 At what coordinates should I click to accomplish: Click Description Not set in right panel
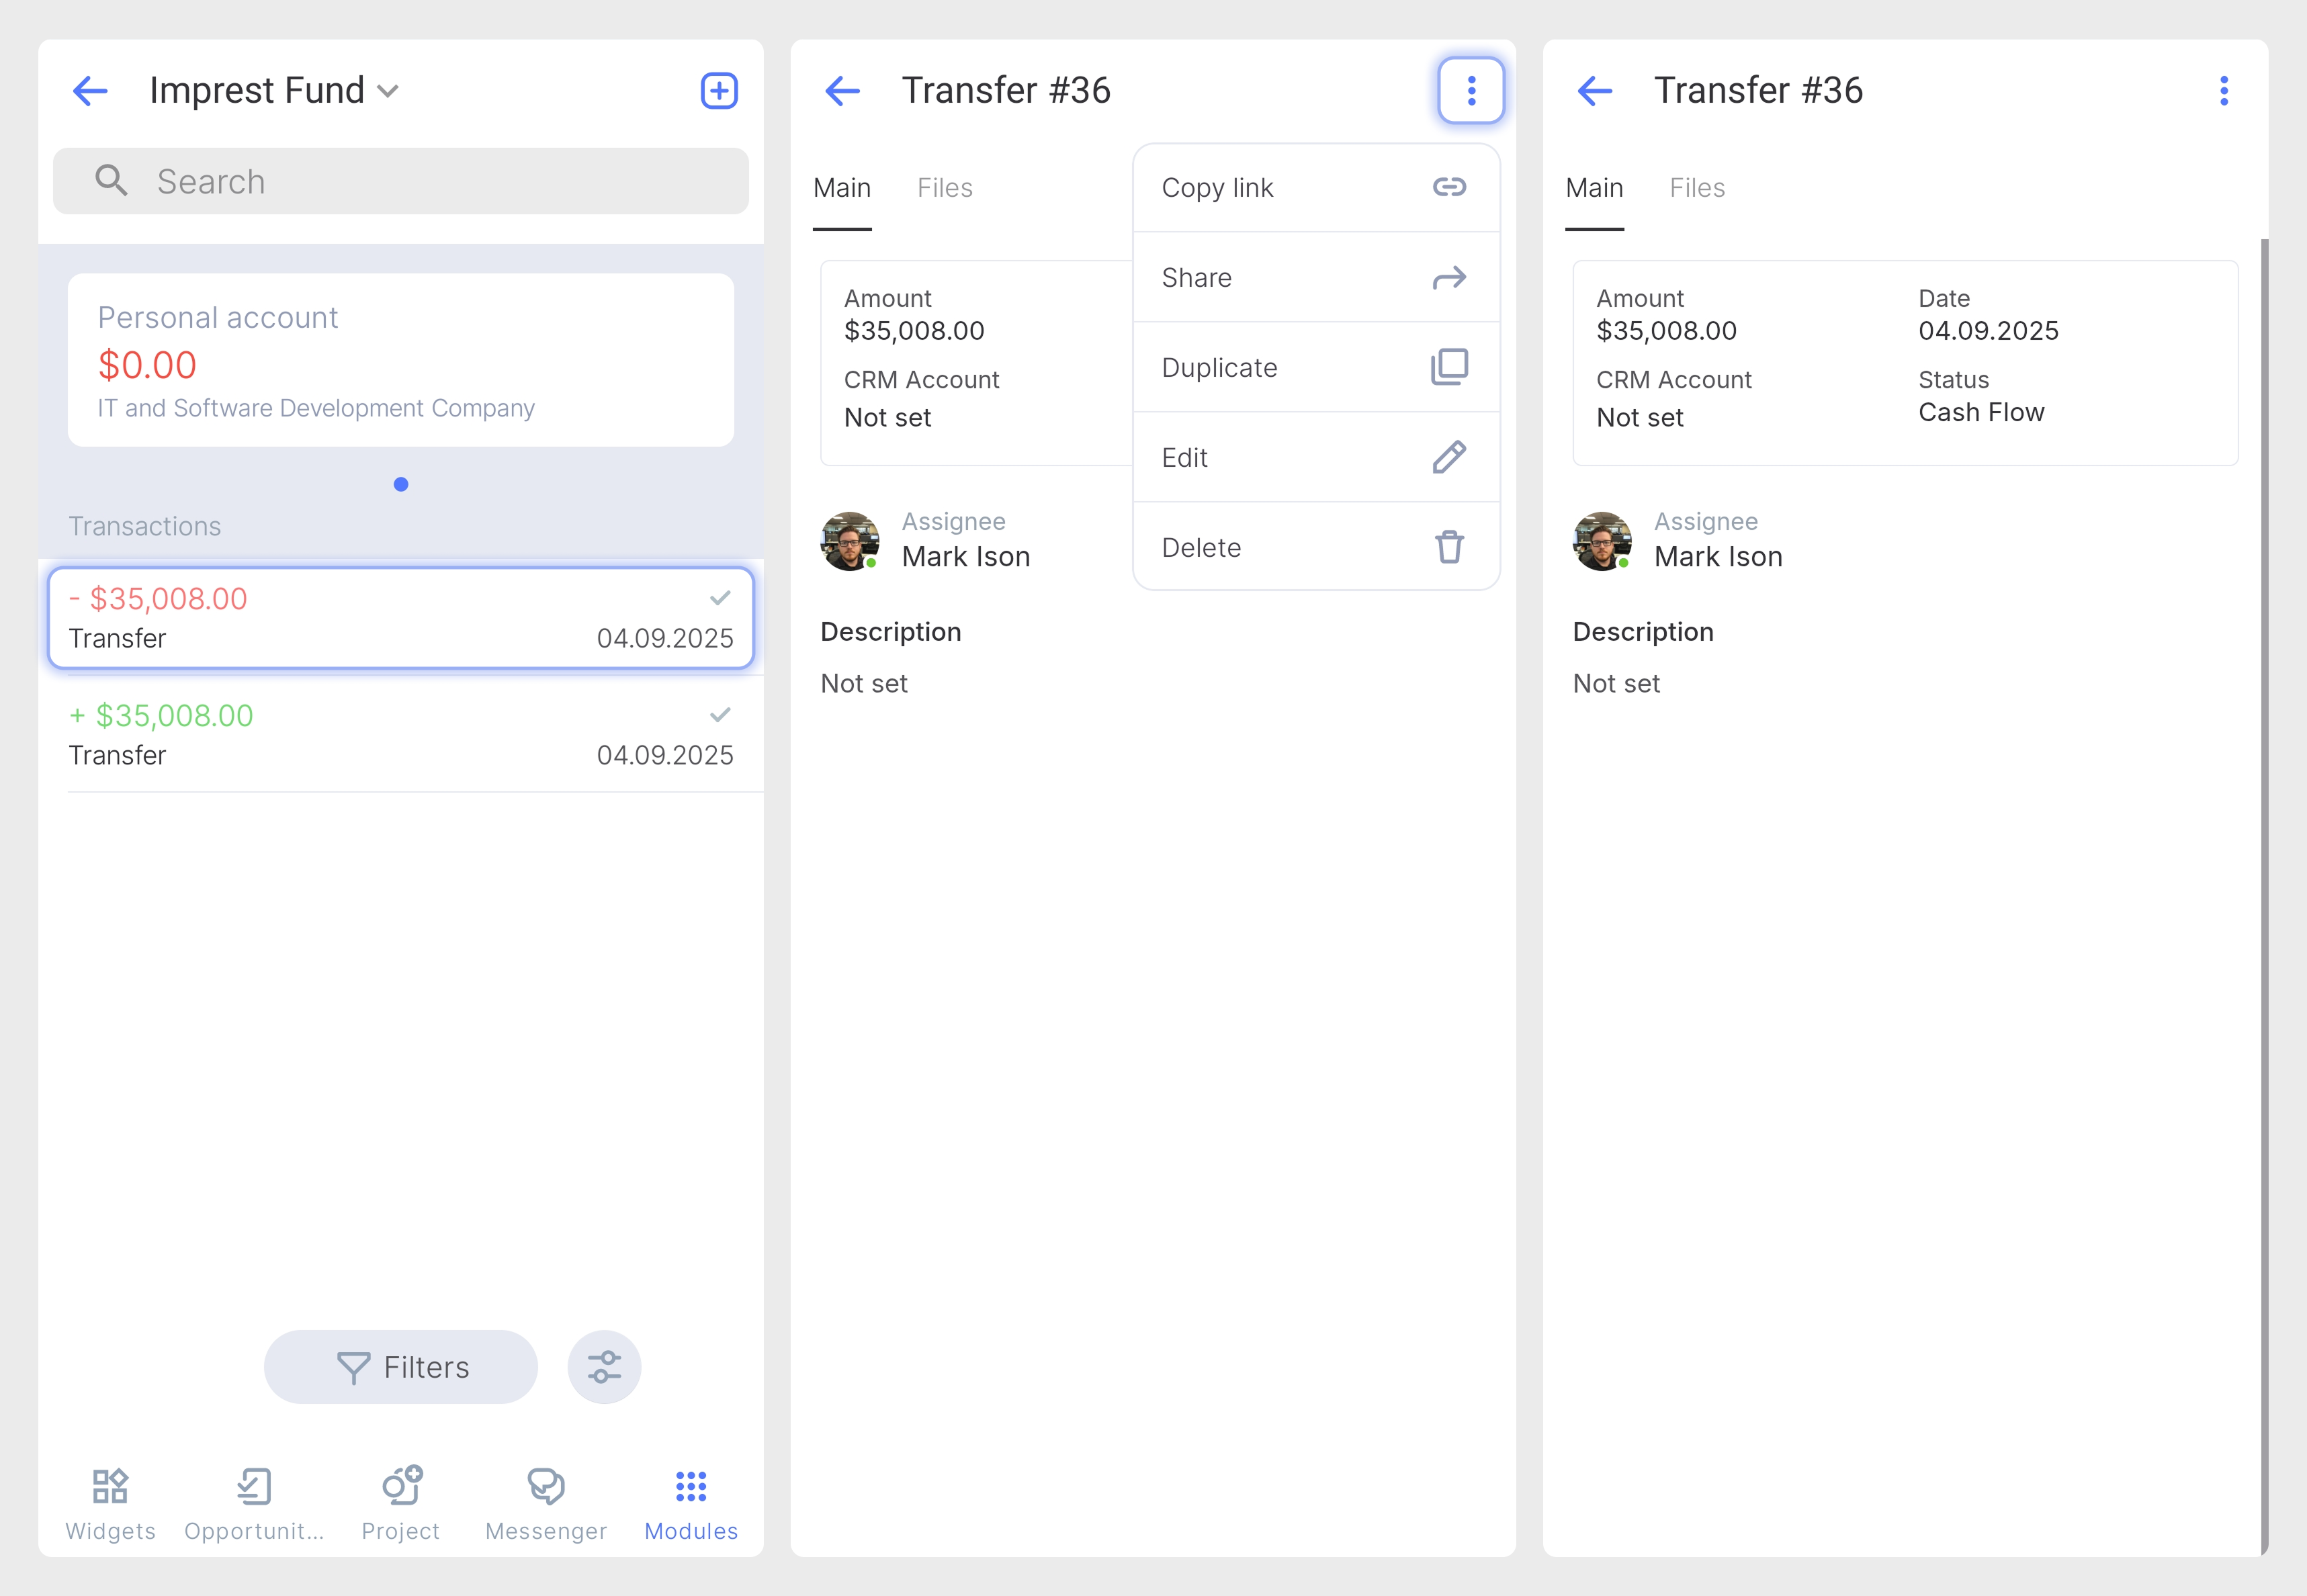(x=1616, y=683)
